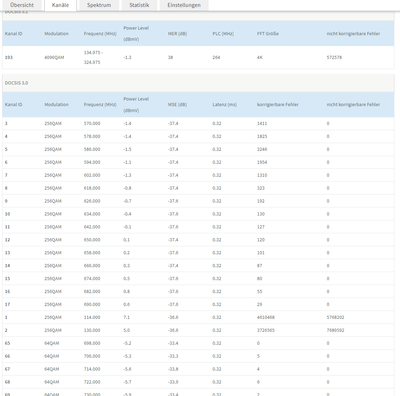This screenshot has height=396, width=400.
Task: Open the Übersicht tab
Action: (22, 5)
